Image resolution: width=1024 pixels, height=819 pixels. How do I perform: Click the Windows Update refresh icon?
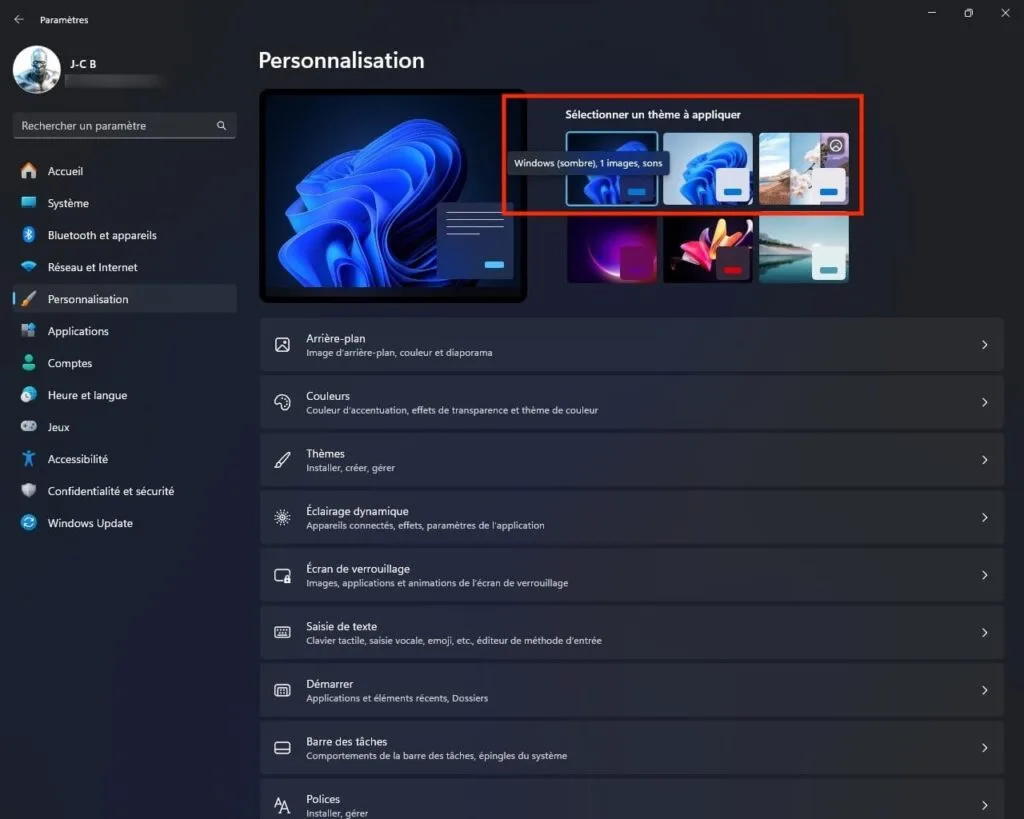(29, 522)
